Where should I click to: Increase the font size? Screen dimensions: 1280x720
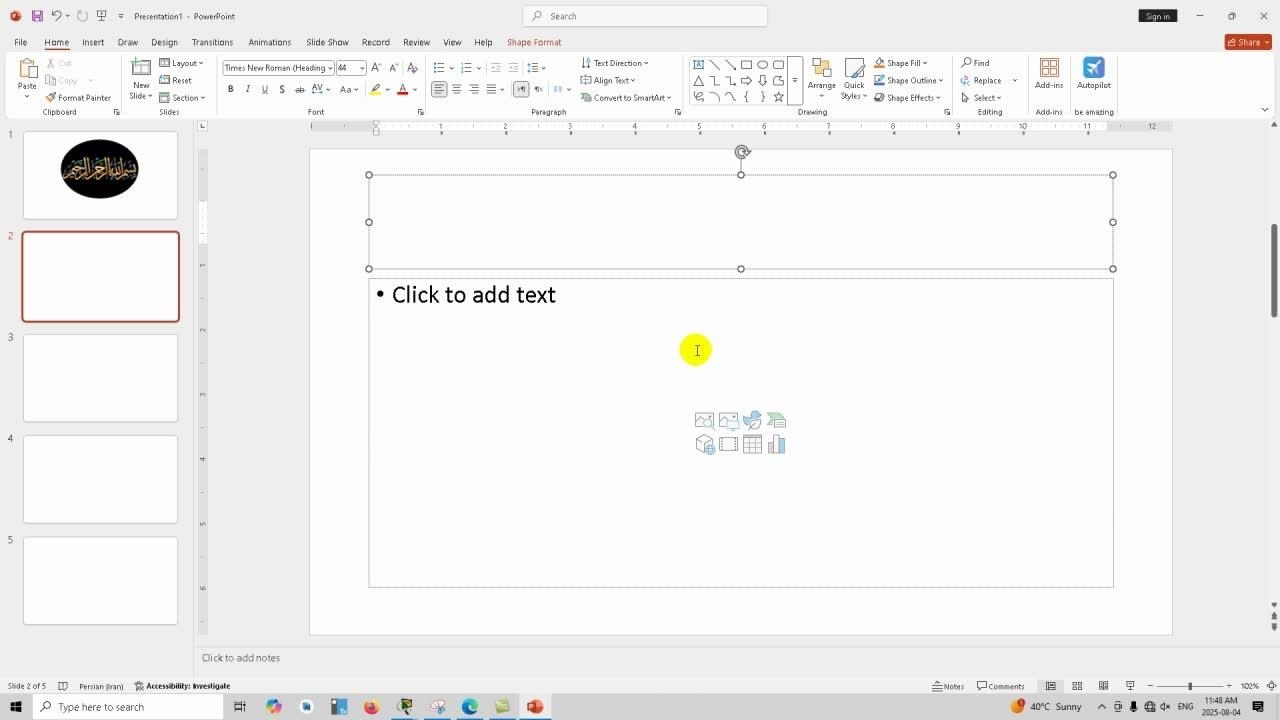(x=376, y=68)
